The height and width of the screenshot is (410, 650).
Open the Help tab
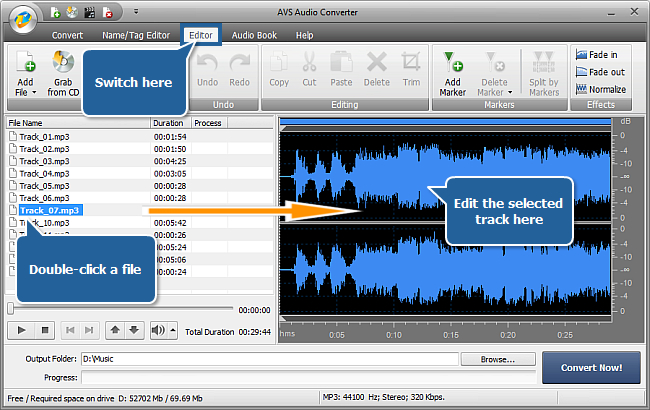[304, 35]
